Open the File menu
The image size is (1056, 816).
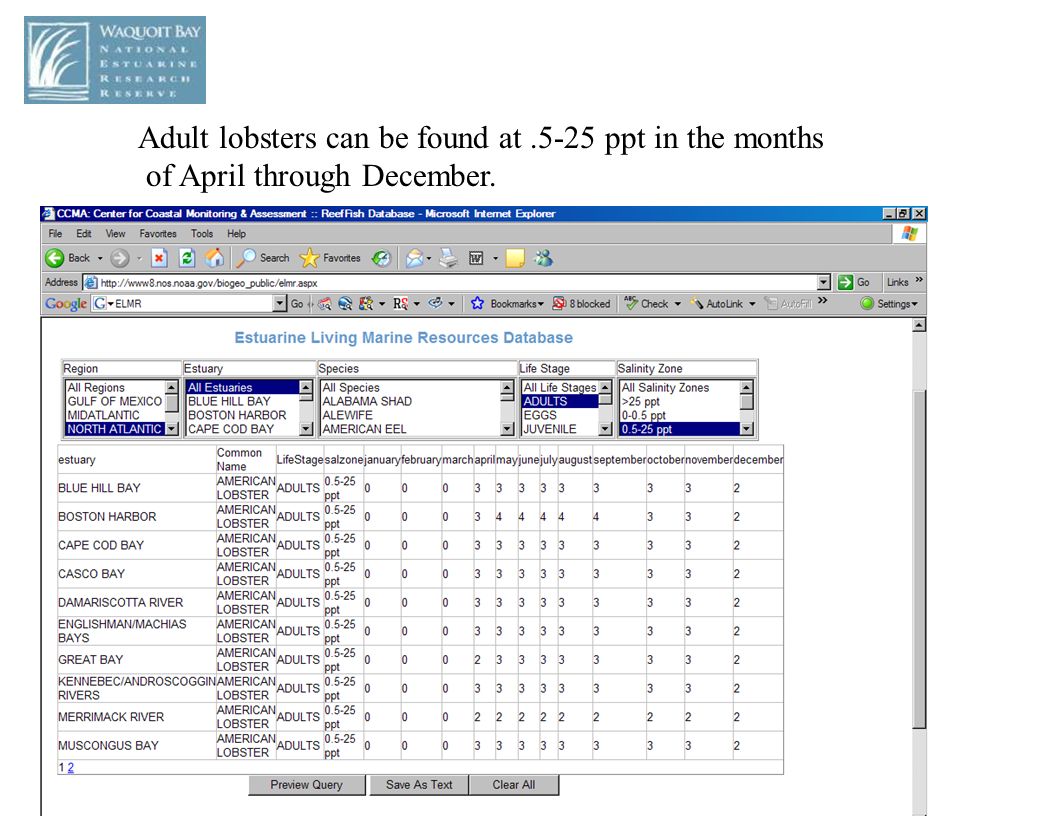pyautogui.click(x=55, y=234)
